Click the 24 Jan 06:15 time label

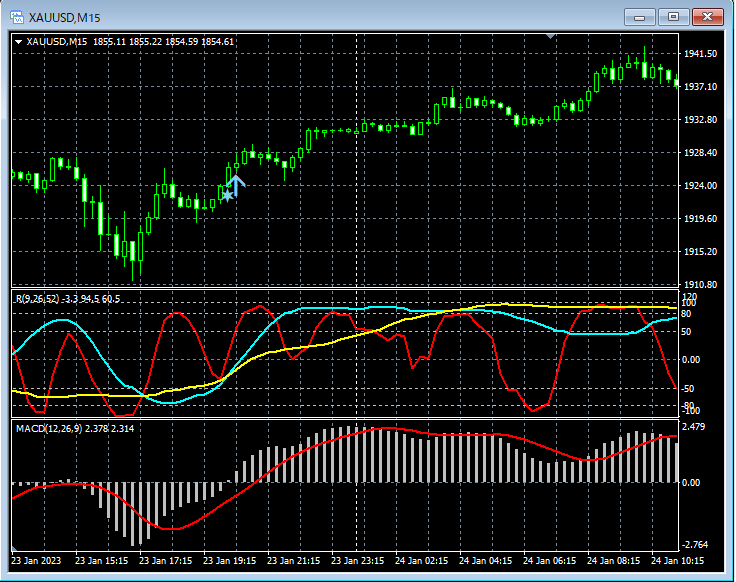(x=550, y=561)
